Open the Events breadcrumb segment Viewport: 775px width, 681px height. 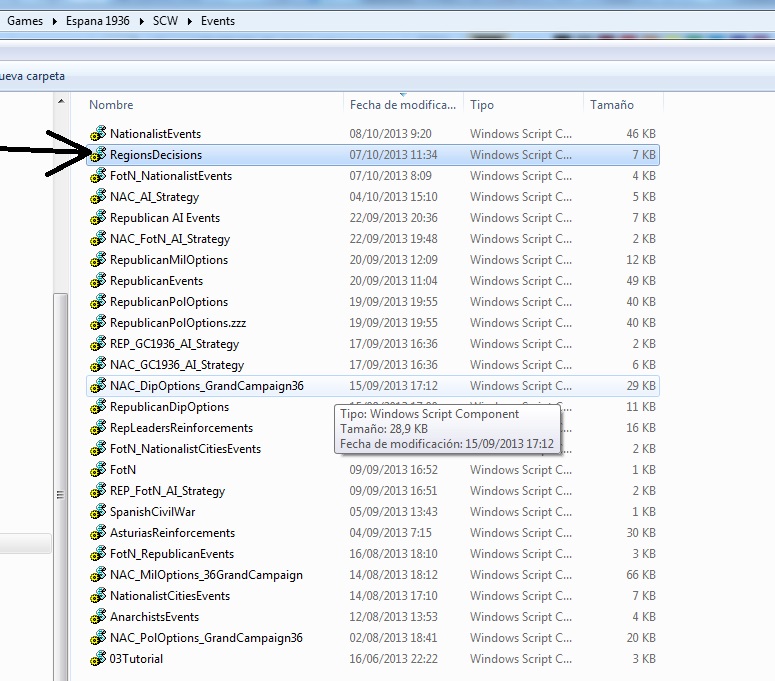tap(219, 20)
